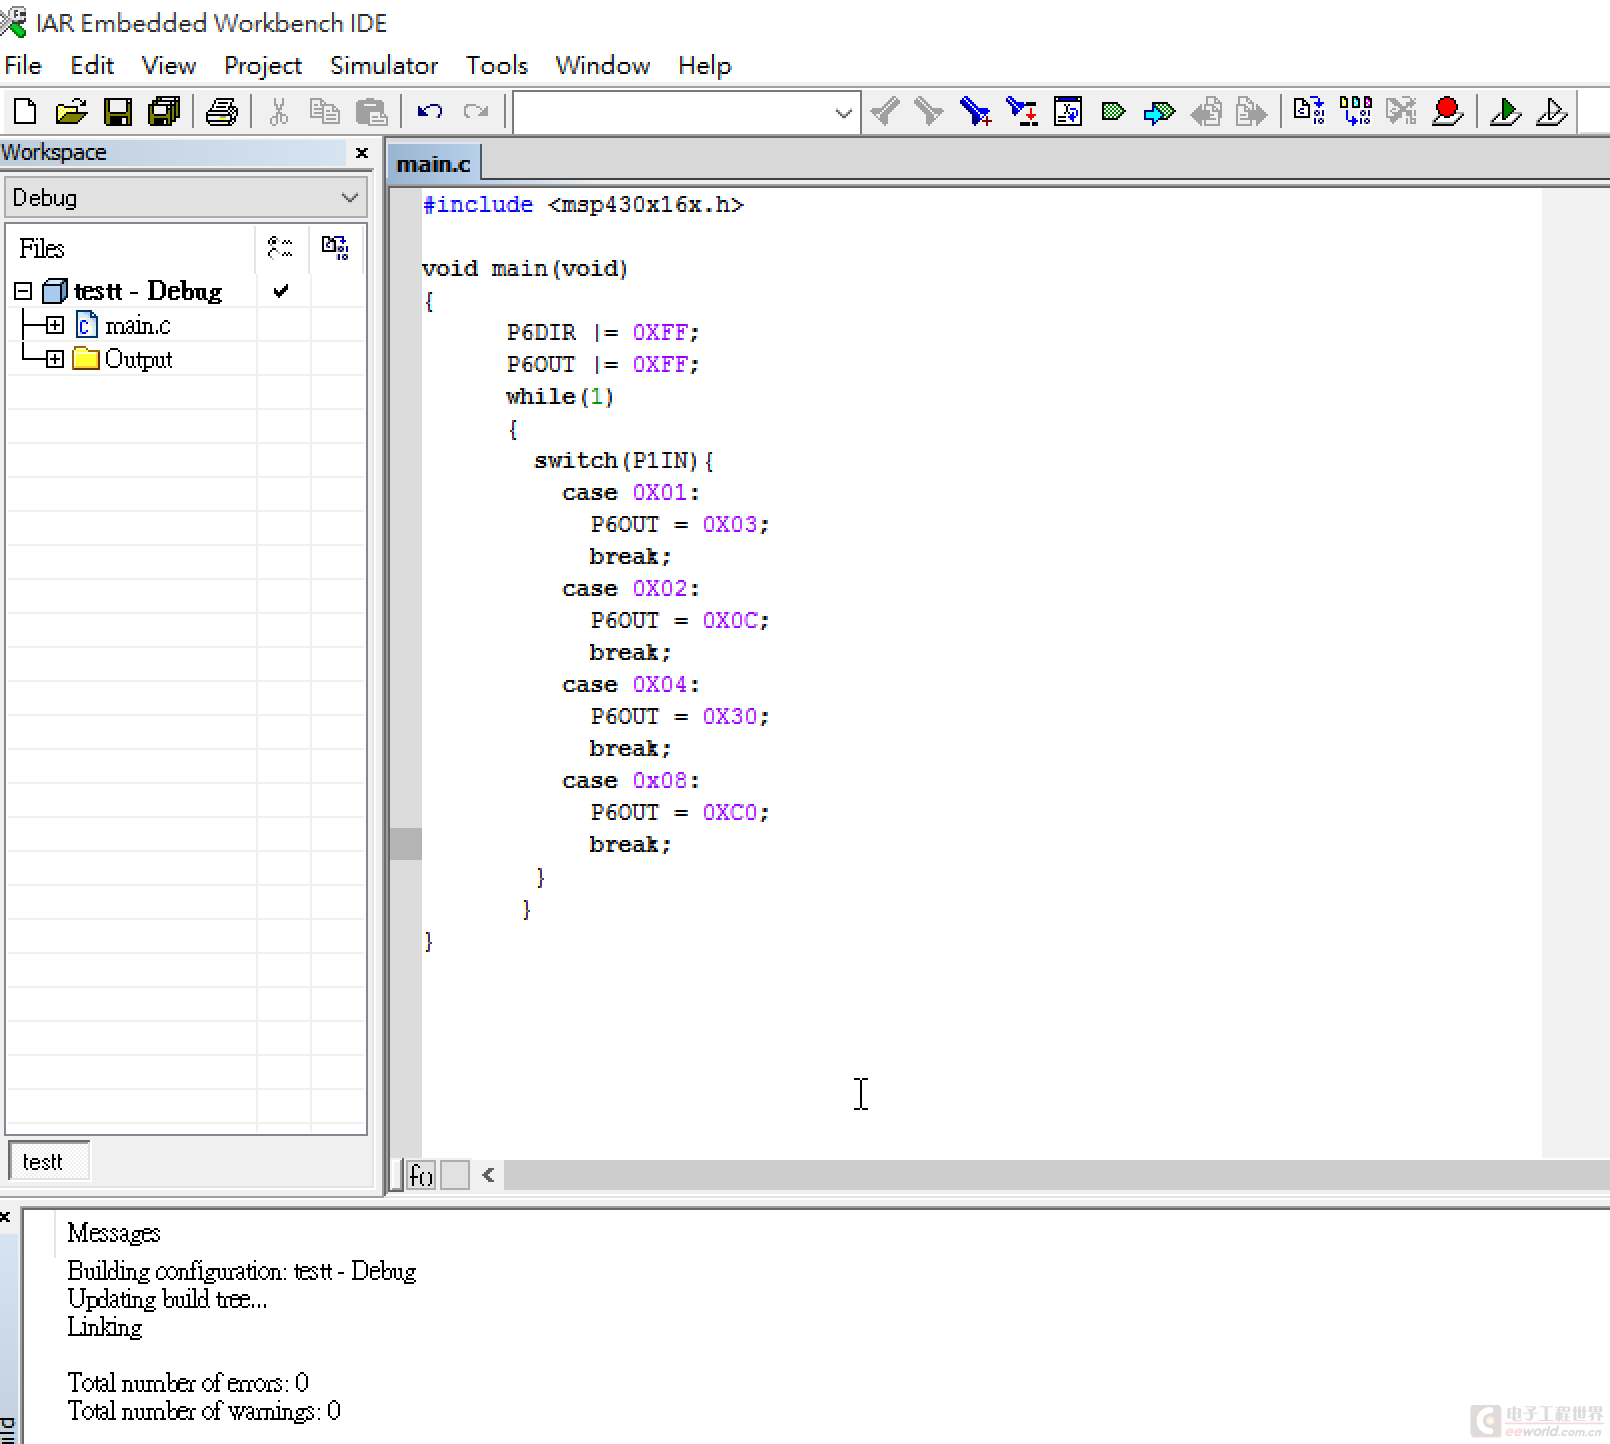This screenshot has width=1610, height=1444.
Task: Open the View menu
Action: (168, 65)
